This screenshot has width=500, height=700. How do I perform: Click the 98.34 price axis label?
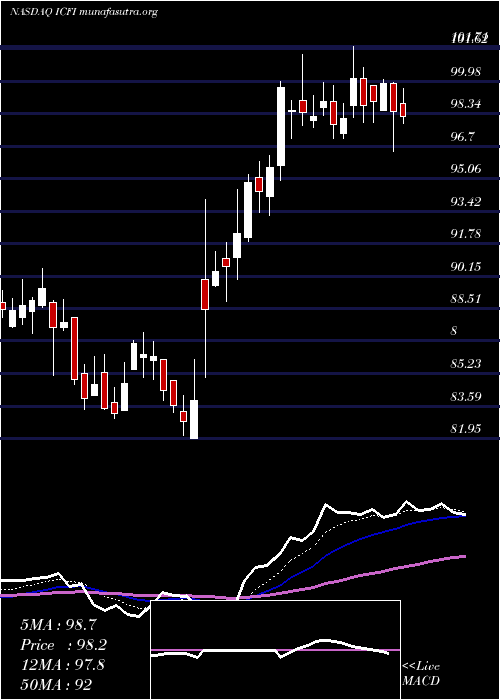pyautogui.click(x=466, y=104)
